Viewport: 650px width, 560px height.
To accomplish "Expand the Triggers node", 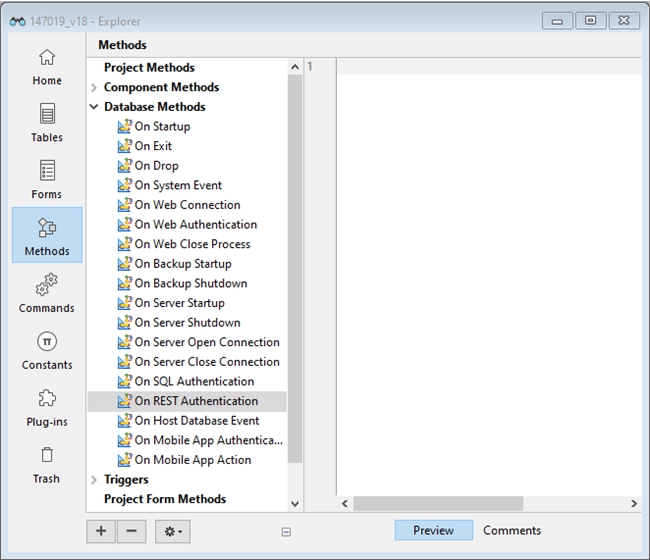I will pyautogui.click(x=94, y=480).
